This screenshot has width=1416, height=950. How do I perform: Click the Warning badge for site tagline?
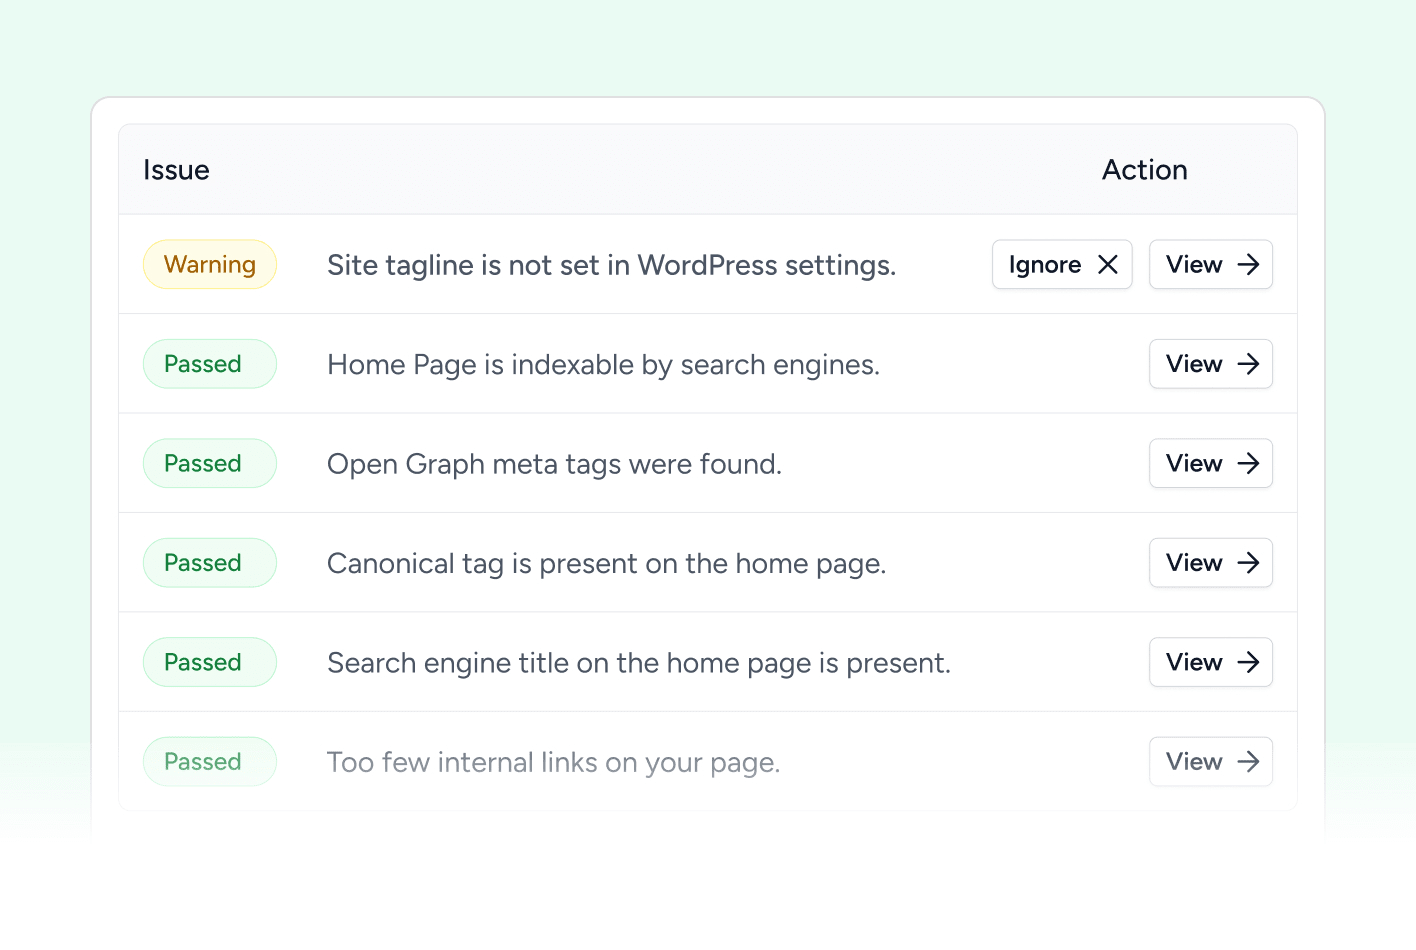[210, 264]
